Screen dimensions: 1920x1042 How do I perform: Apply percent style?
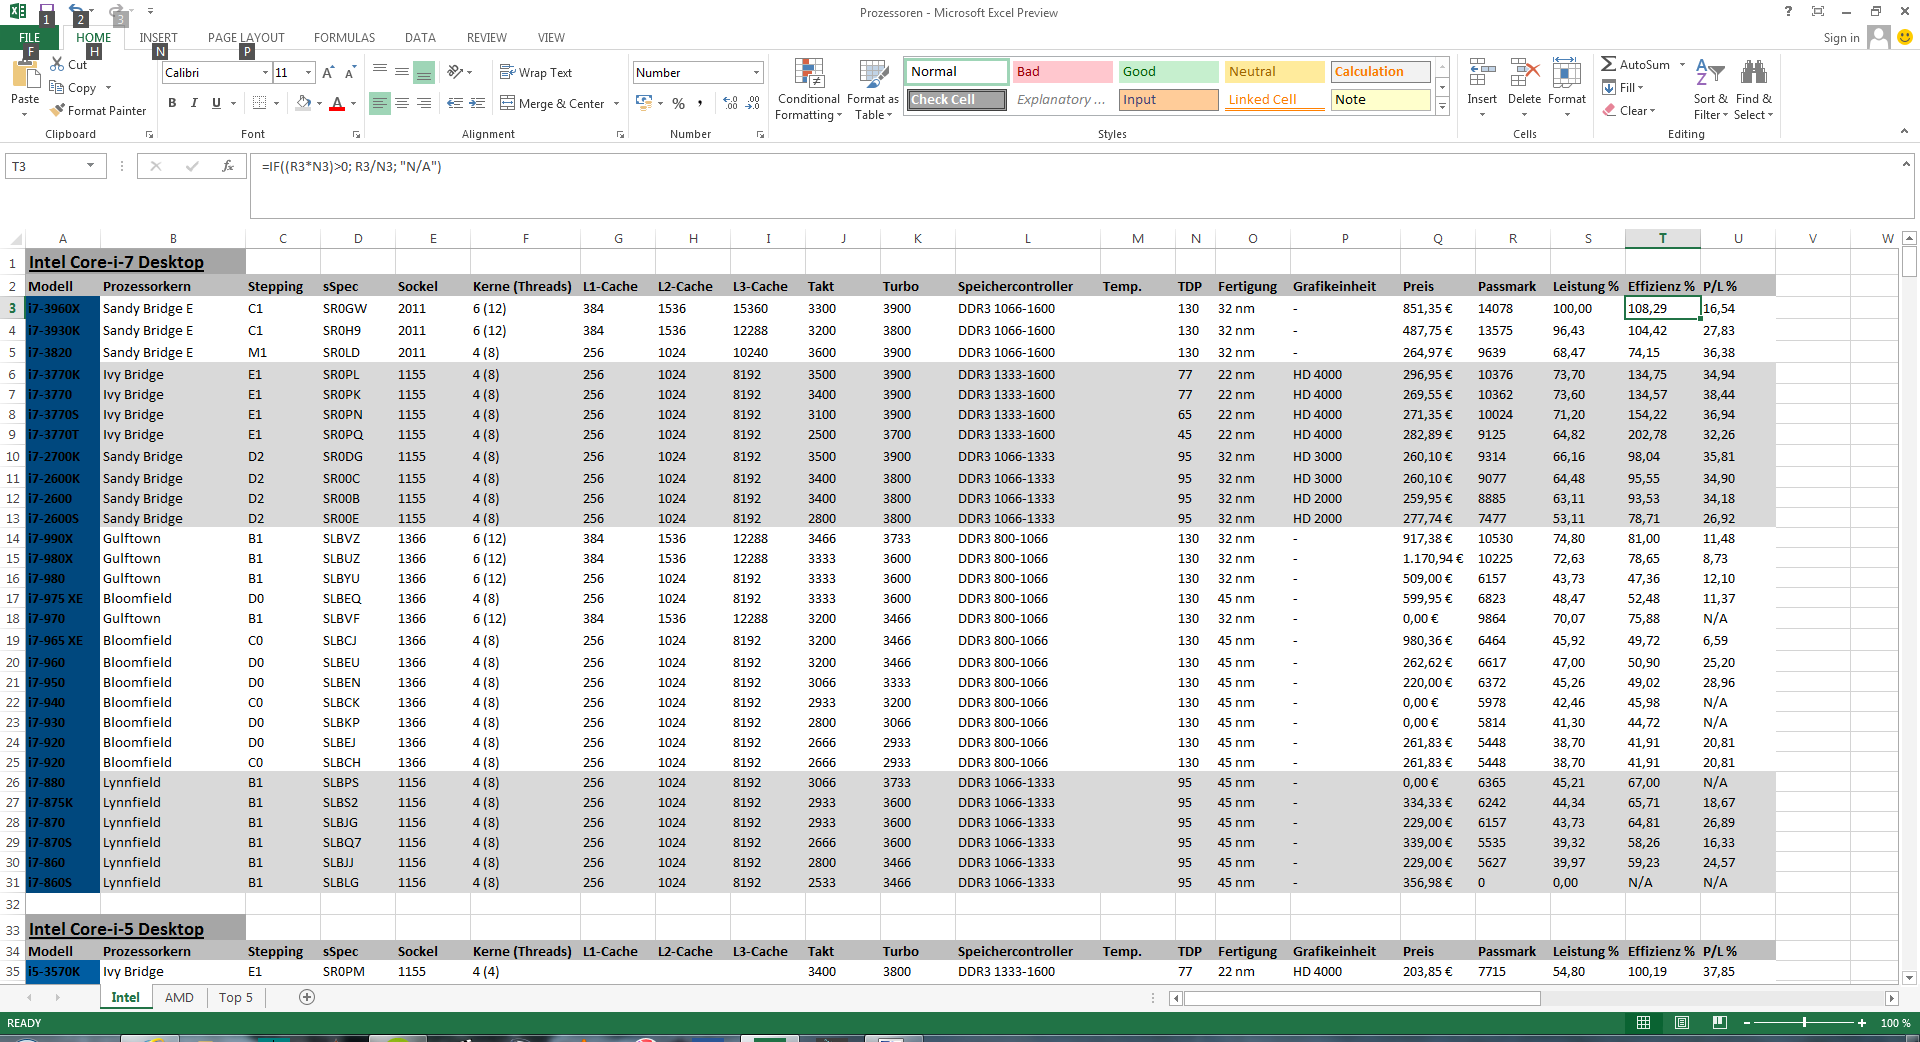(x=679, y=103)
